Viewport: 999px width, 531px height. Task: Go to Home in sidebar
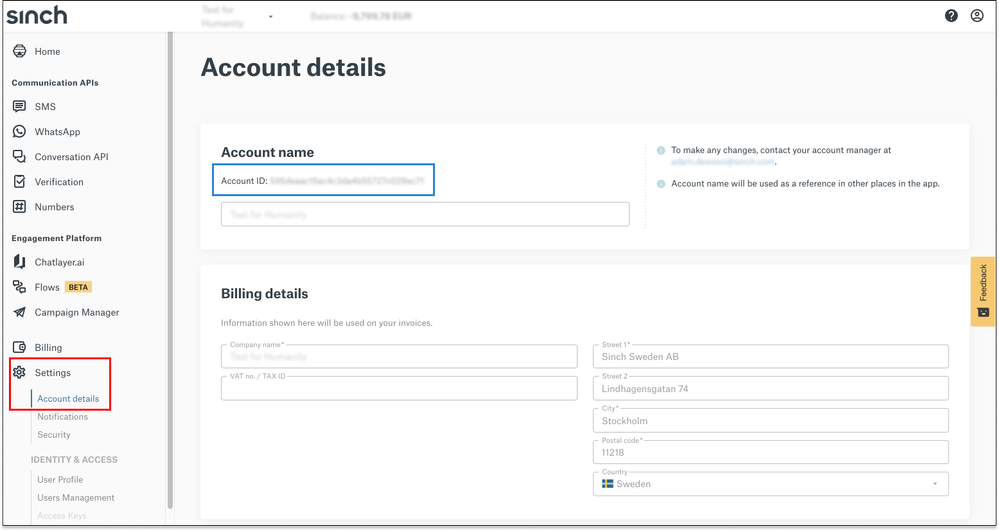click(x=47, y=52)
